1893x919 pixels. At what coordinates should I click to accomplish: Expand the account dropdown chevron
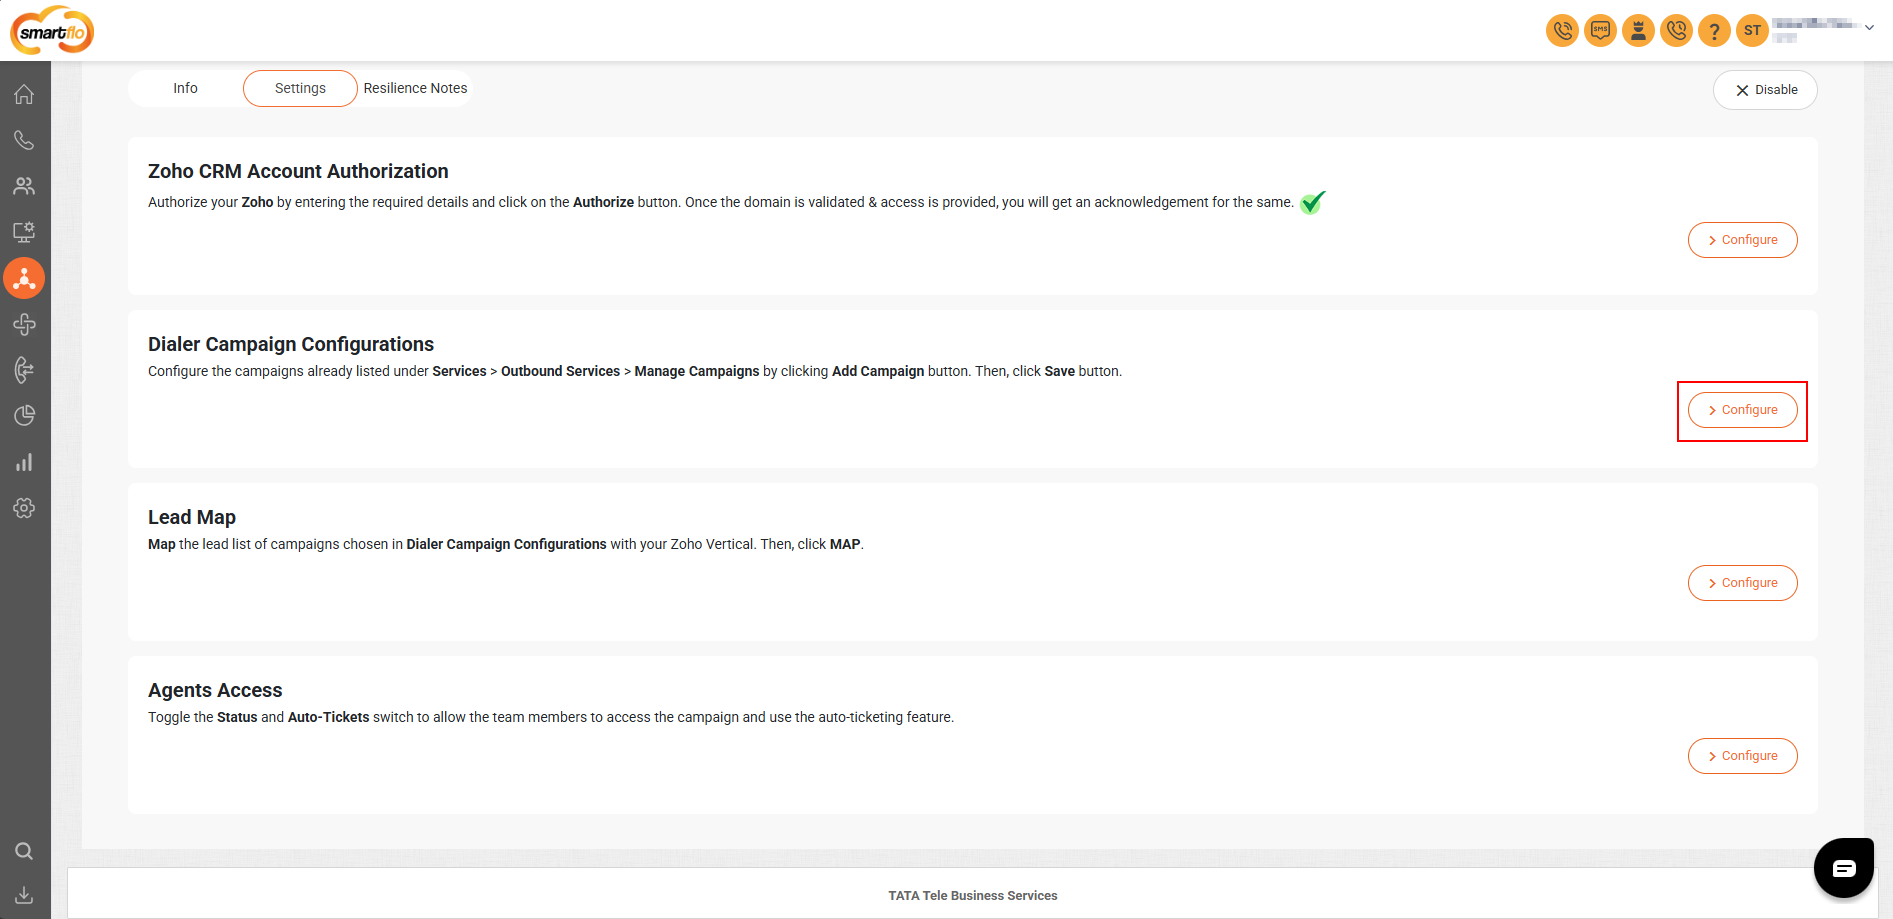[1869, 28]
